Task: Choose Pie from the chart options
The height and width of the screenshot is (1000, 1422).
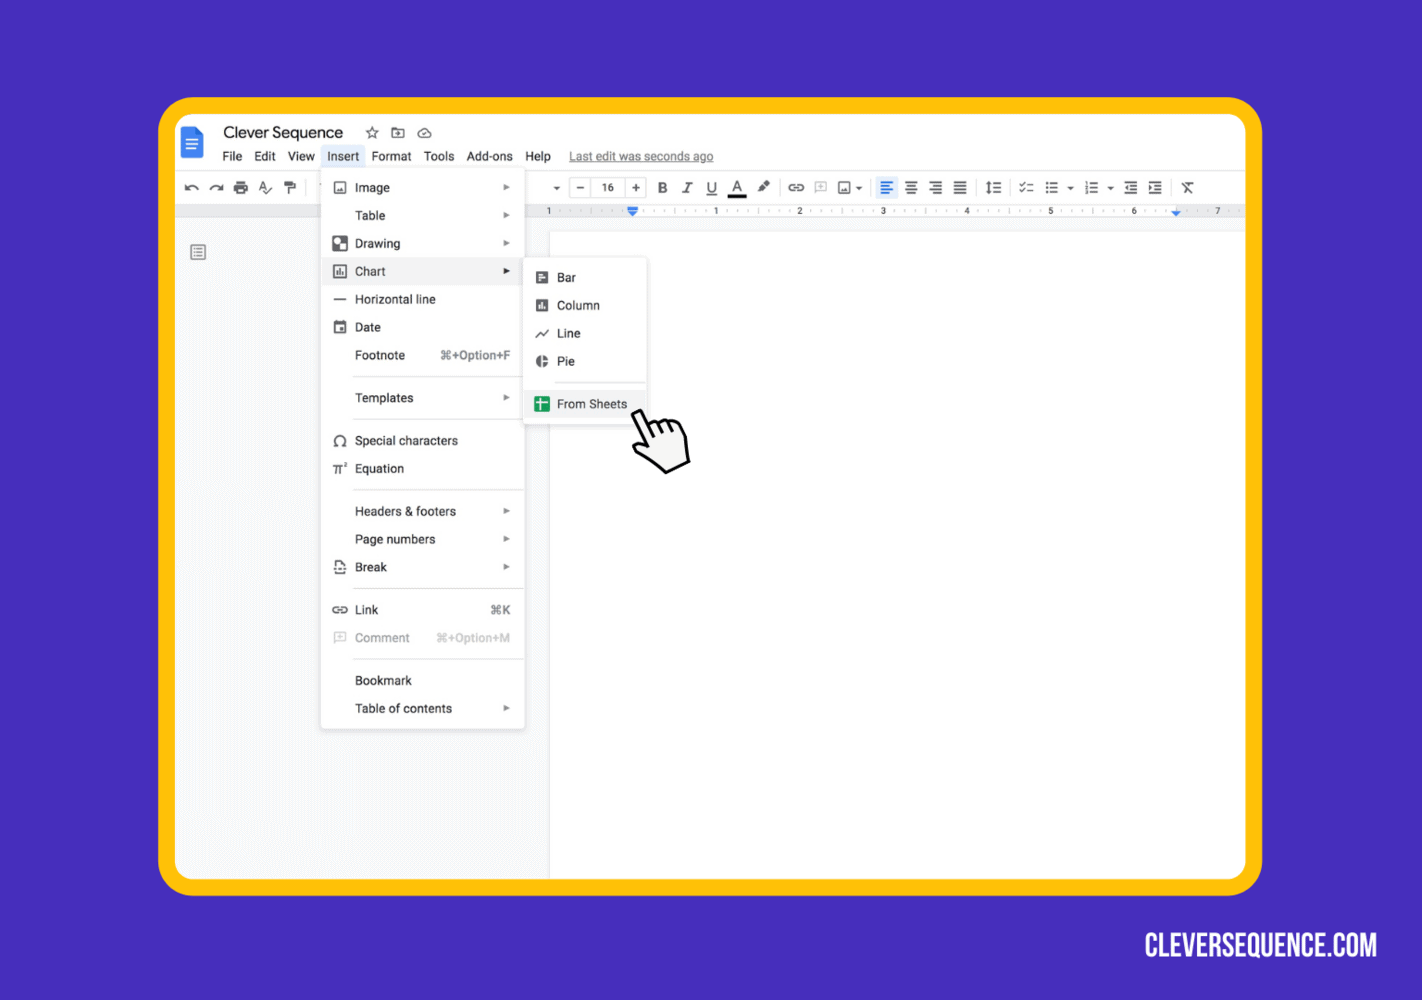Action: pos(566,361)
